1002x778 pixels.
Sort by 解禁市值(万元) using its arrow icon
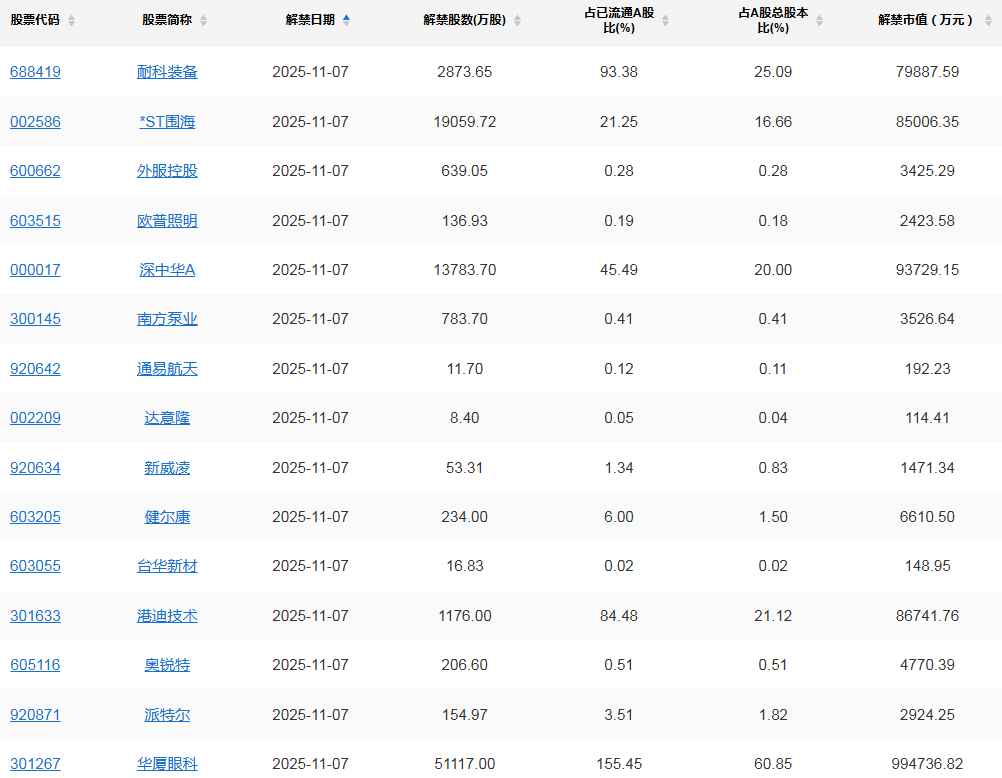985,21
